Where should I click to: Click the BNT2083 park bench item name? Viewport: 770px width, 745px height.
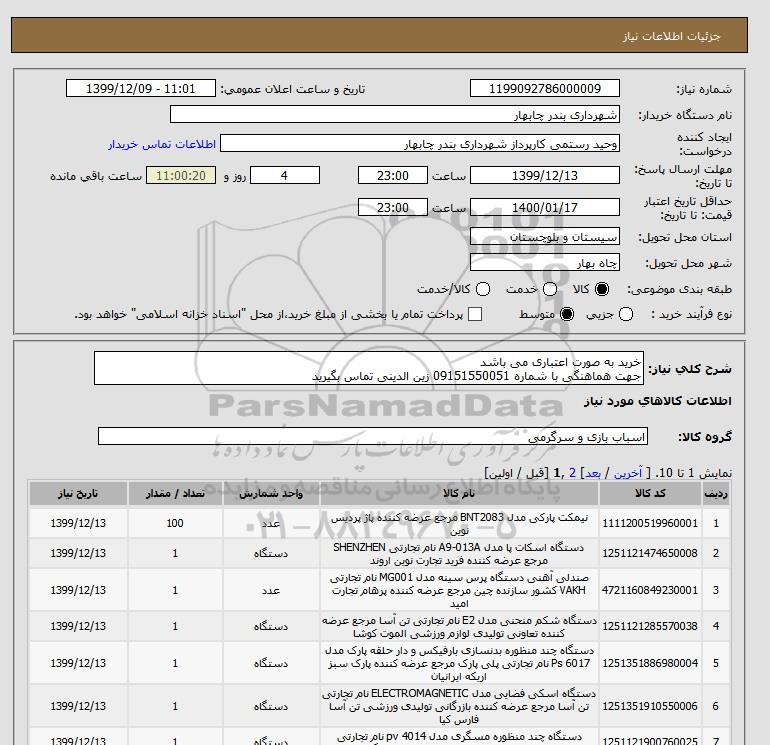[x=459, y=524]
